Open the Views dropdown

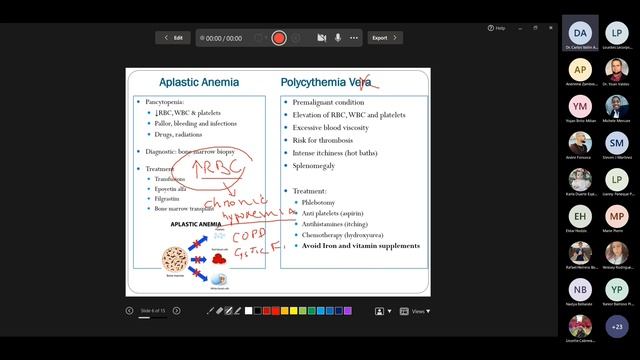421,311
